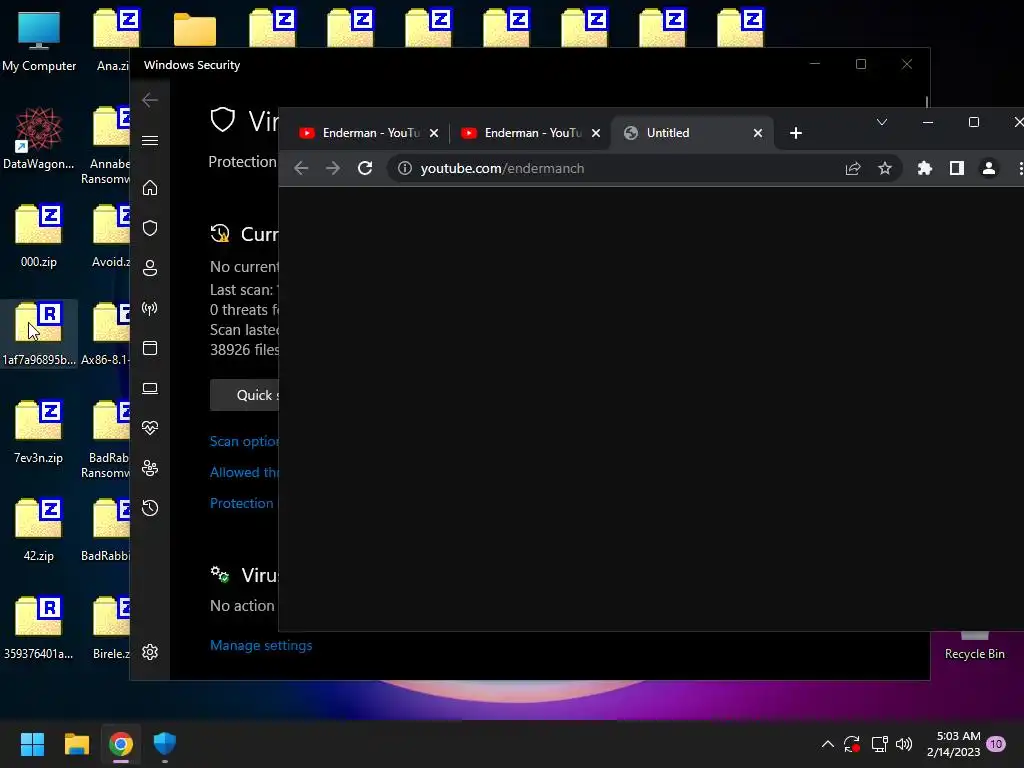Open volume control in system tray

904,744
